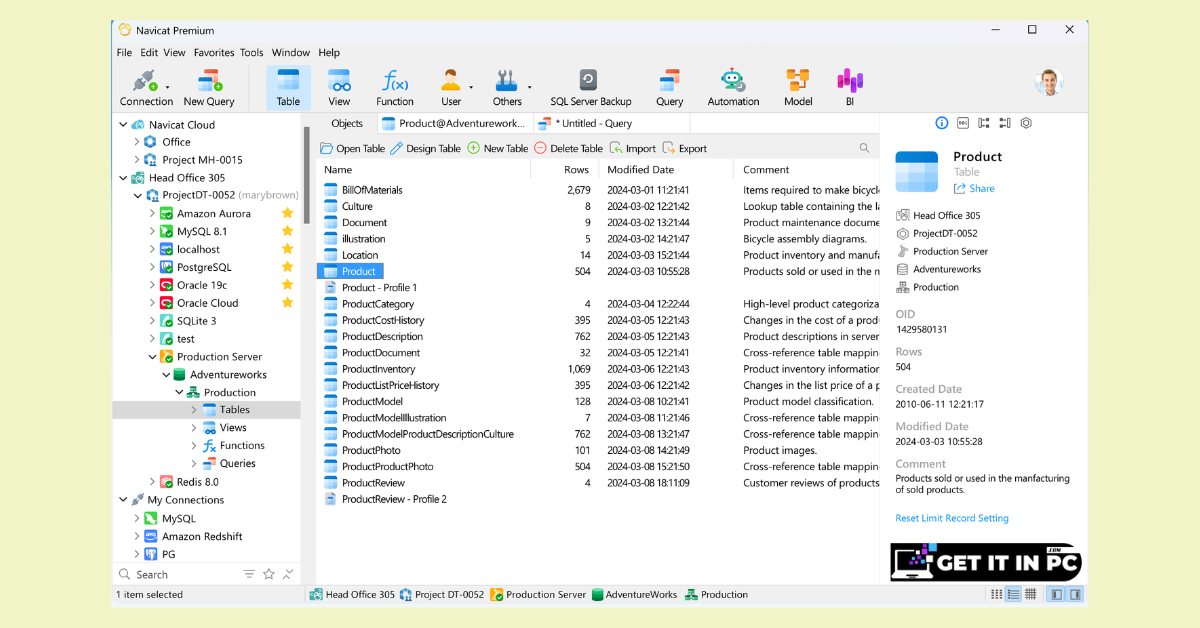Switch to the View objects toolbar button

[x=339, y=88]
